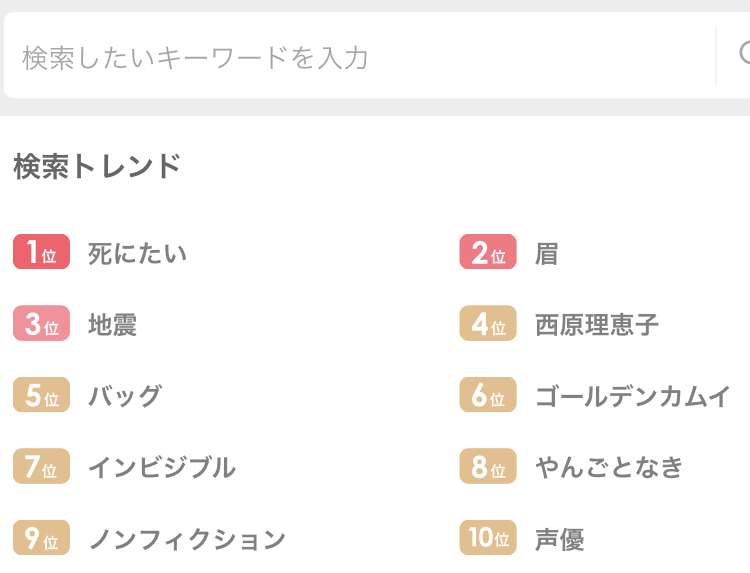Tap the 声優 trend entry
Screen dimensions: 750x573
(560, 539)
